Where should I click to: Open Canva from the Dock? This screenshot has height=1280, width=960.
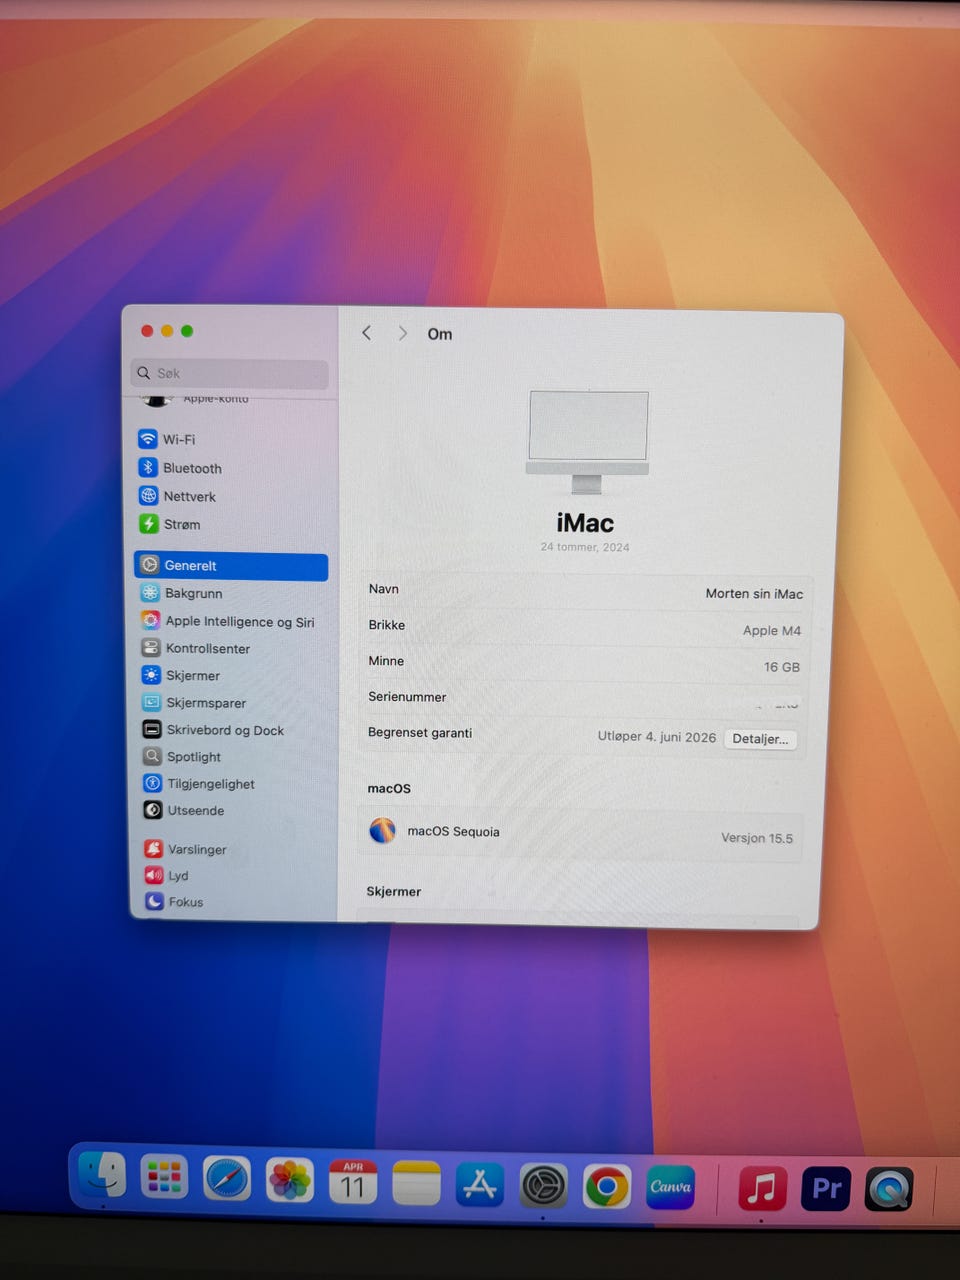point(671,1187)
